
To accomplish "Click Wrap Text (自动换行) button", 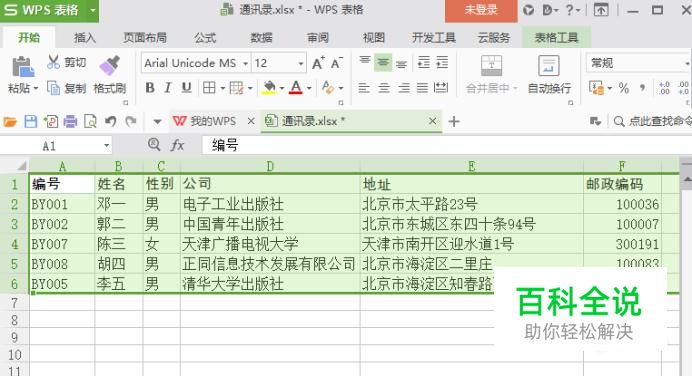I will (x=549, y=75).
